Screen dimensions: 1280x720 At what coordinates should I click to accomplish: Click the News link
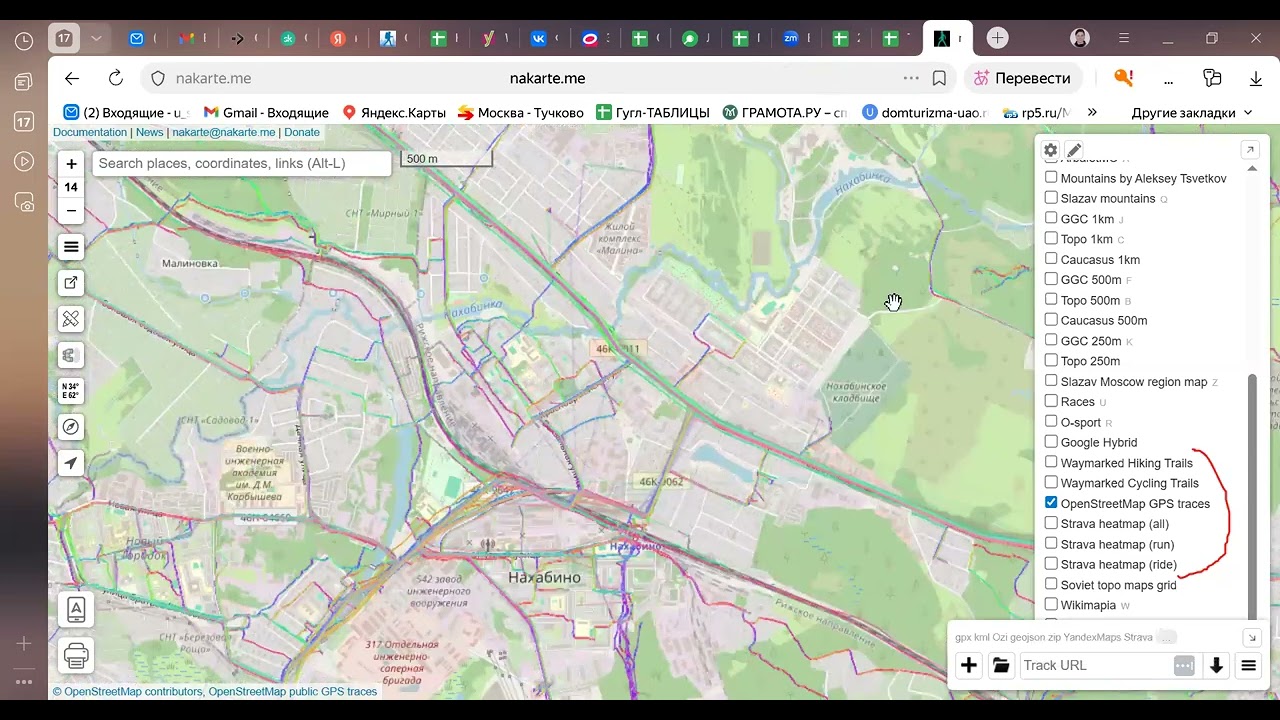tap(150, 132)
